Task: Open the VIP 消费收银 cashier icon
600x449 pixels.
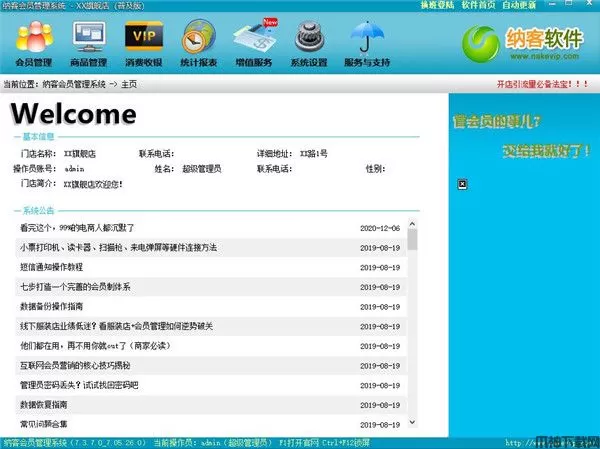Action: (144, 43)
